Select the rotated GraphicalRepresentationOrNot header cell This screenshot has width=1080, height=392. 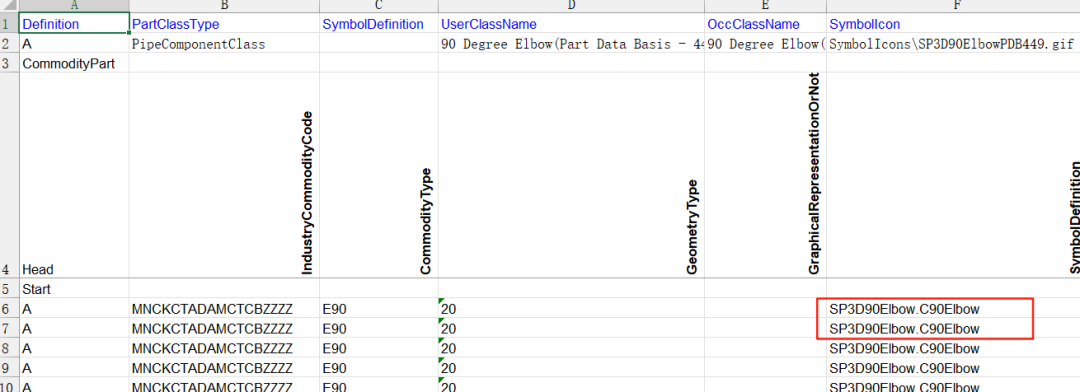click(765, 175)
